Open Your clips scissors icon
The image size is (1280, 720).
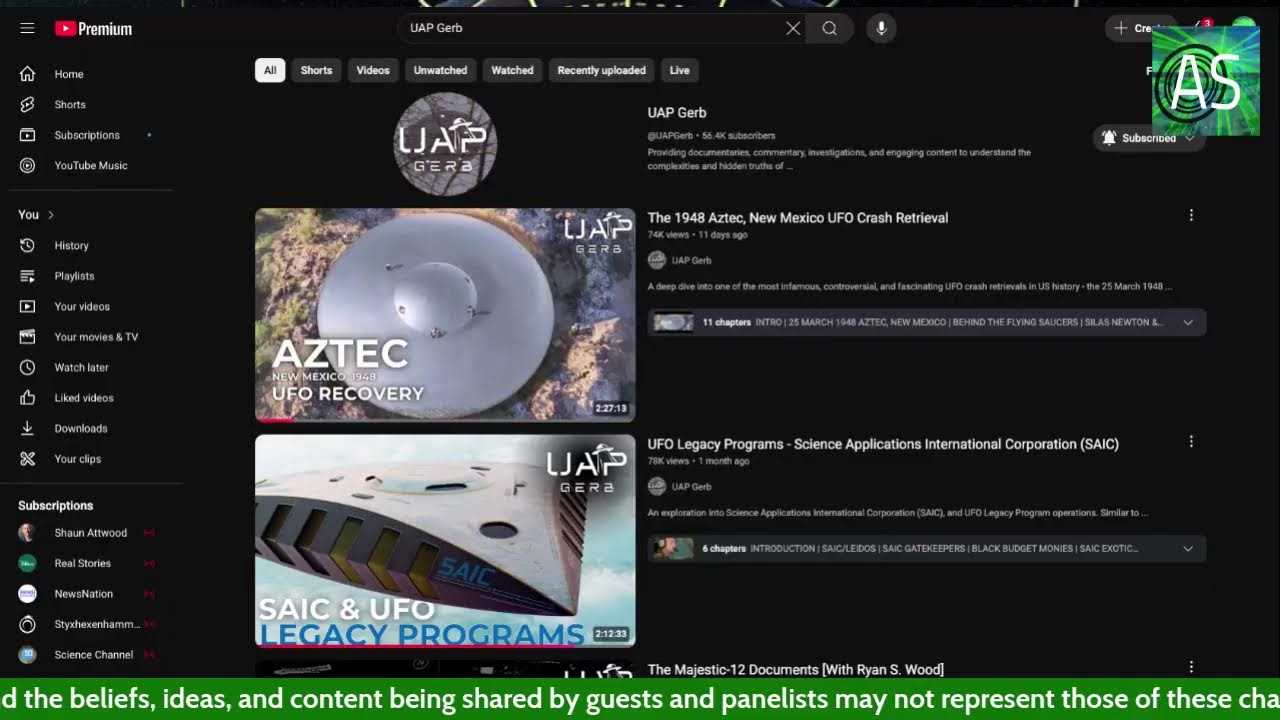28,459
